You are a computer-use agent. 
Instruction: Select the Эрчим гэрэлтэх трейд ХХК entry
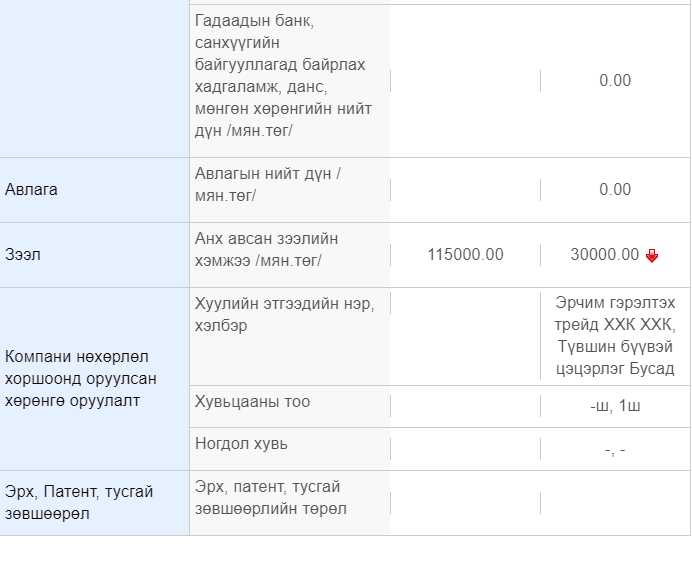(x=615, y=336)
